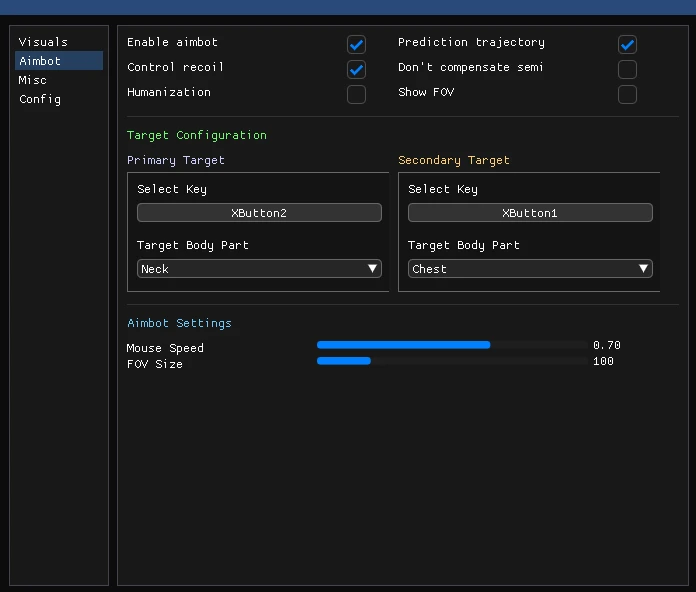696x592 pixels.
Task: Open the Config tab
Action: click(x=40, y=99)
